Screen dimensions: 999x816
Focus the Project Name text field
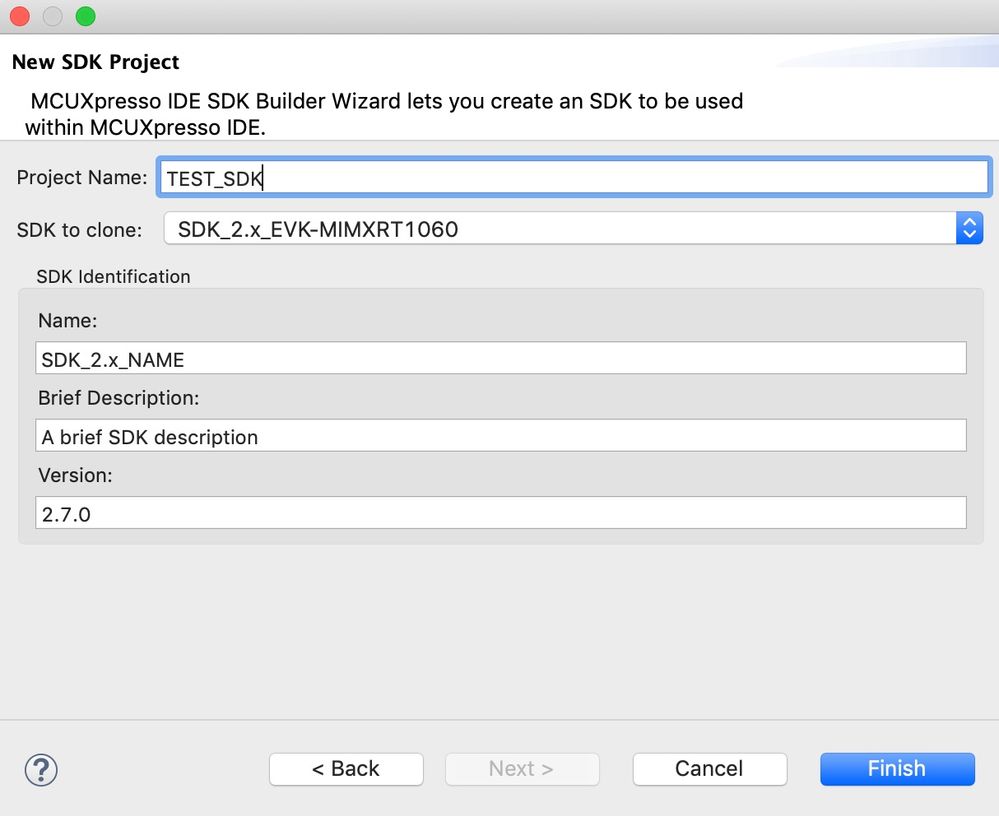tap(574, 178)
